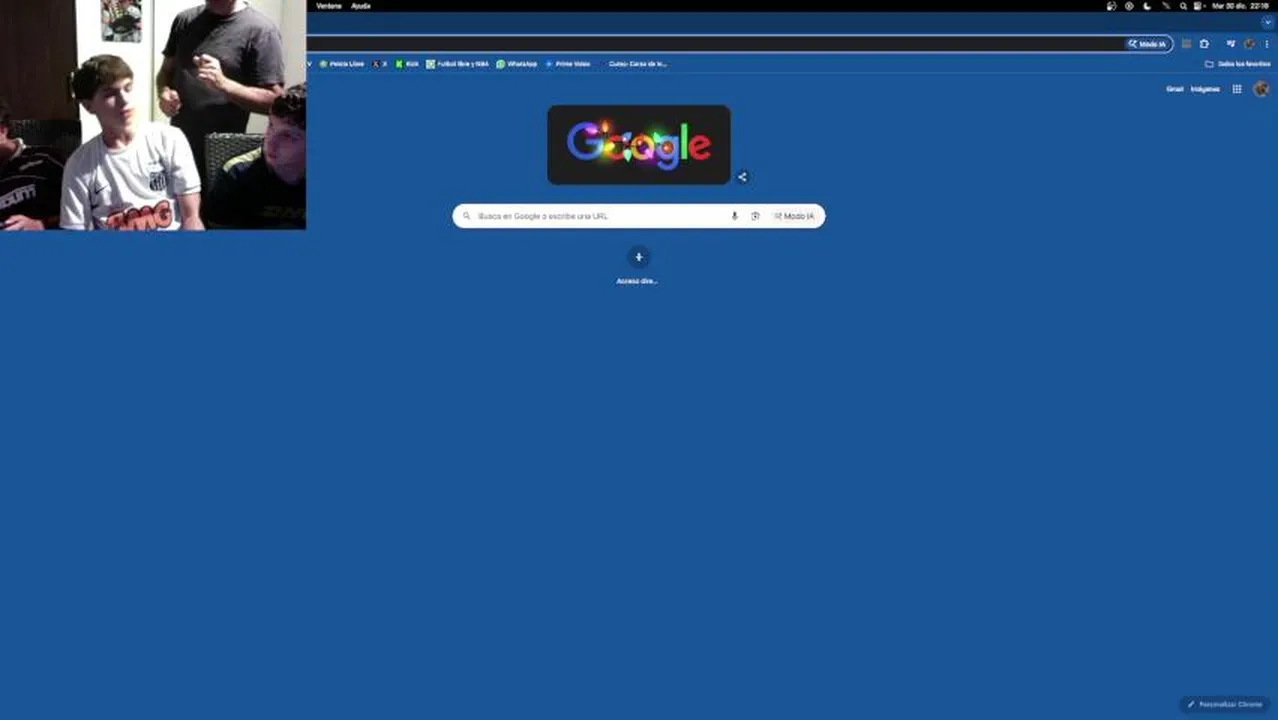Toggle the Do Not Disturb moon icon
Screen dimensions: 1278x720
1147,6
